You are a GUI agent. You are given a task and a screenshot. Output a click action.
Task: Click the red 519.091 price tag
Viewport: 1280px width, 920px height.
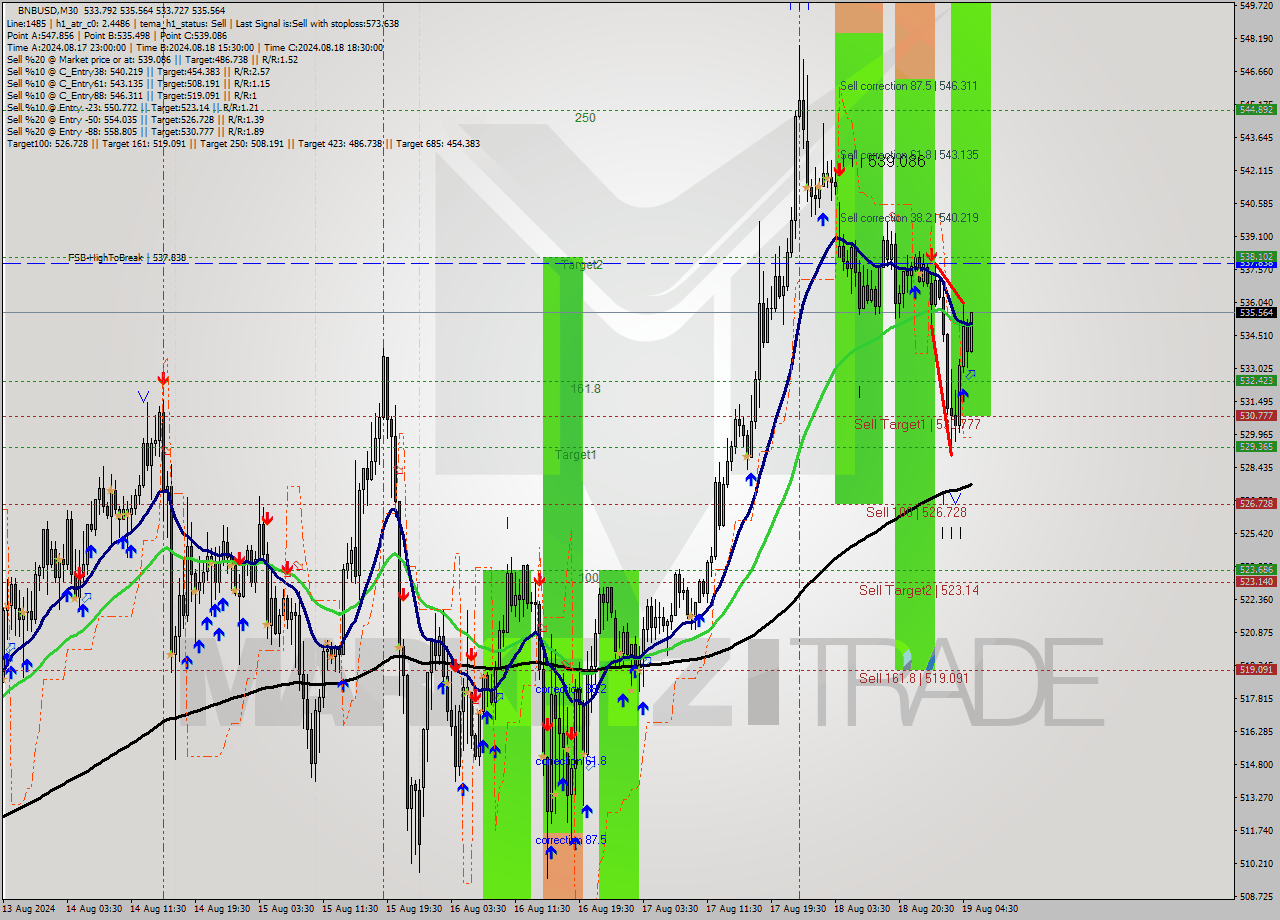tap(1256, 669)
